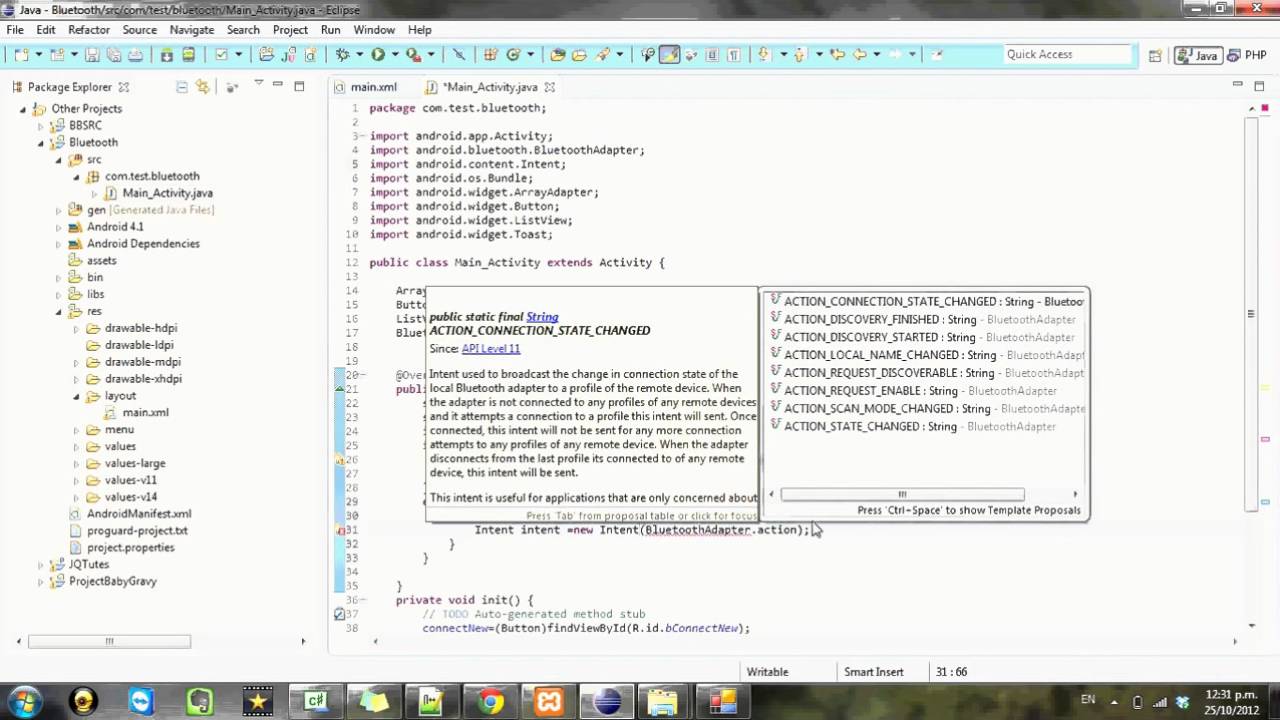
Task: Toggle Link with Editor in Package Explorer
Action: click(203, 87)
